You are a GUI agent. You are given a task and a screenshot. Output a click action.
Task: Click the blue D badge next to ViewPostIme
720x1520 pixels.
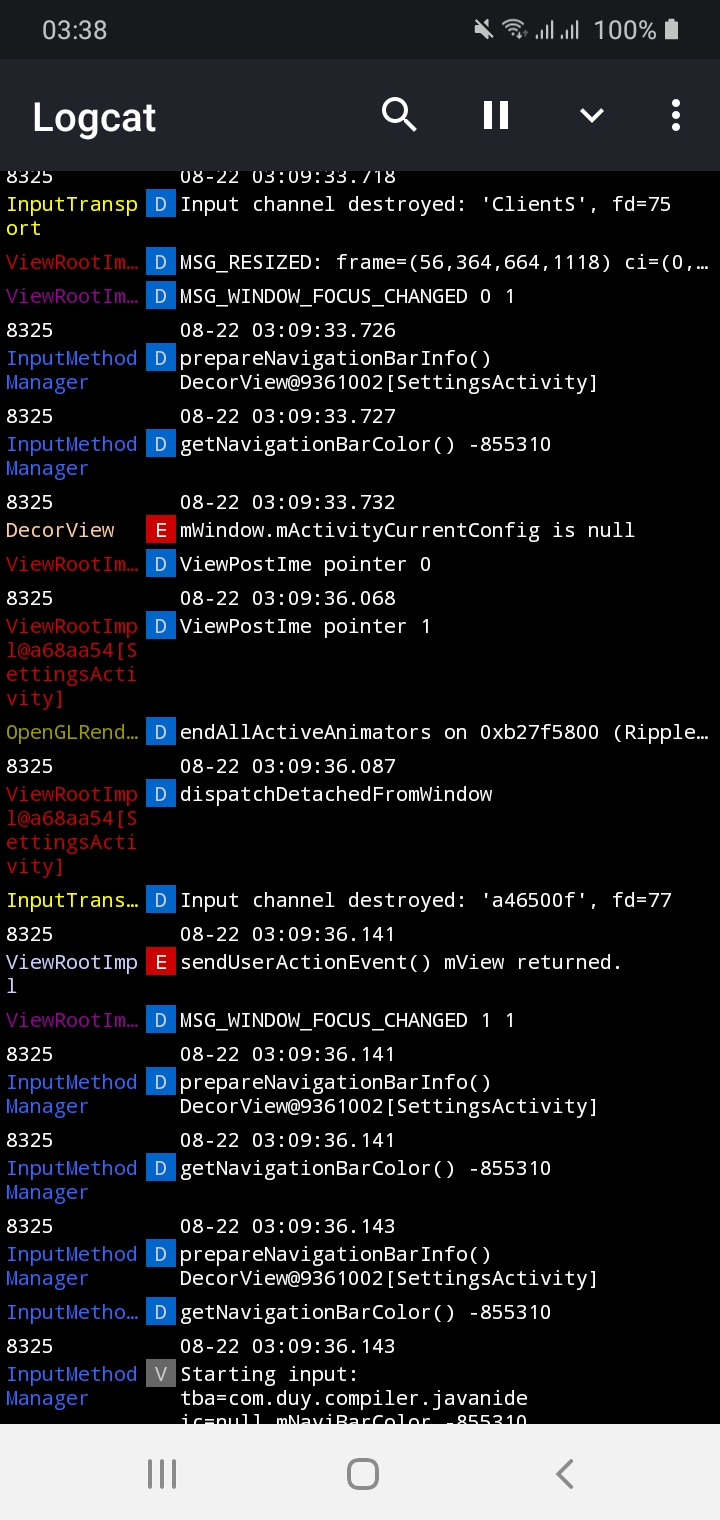click(160, 563)
